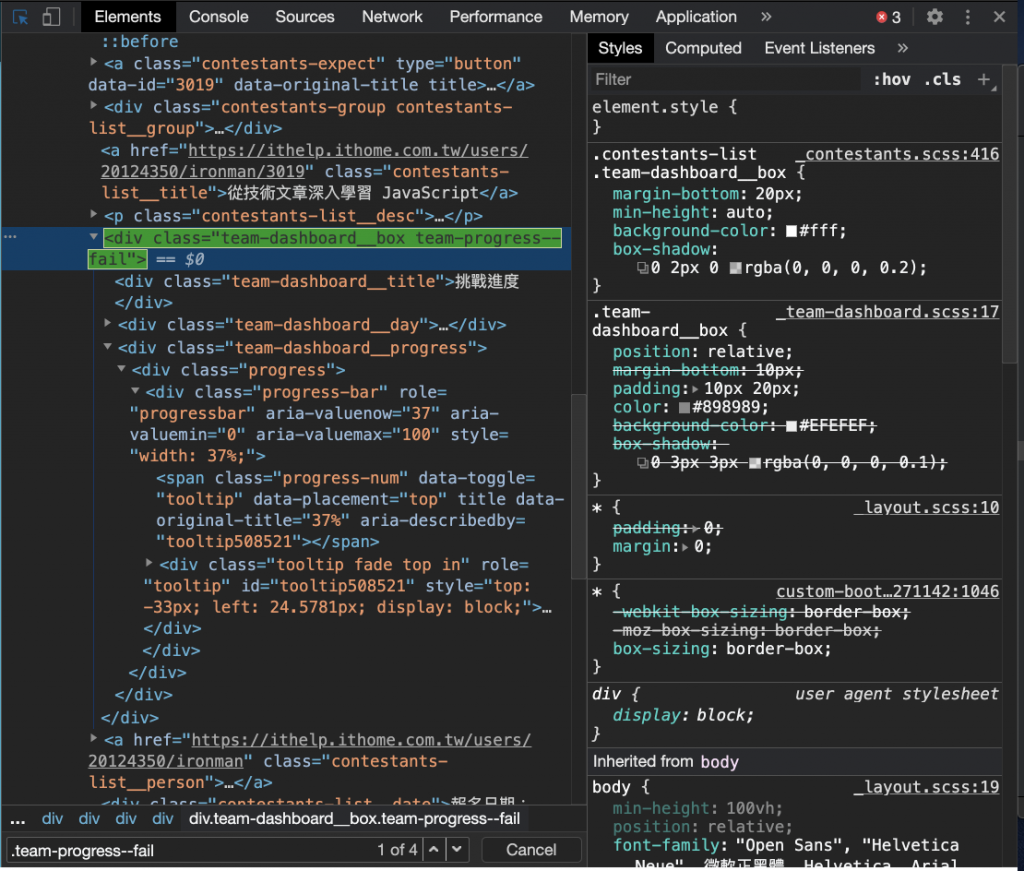This screenshot has width=1024, height=871.
Task: Click the #fff background-color swatch
Action: tap(792, 231)
